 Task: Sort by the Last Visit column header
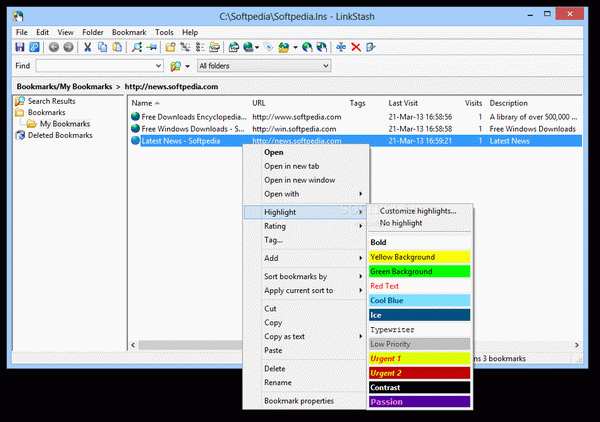tap(403, 103)
